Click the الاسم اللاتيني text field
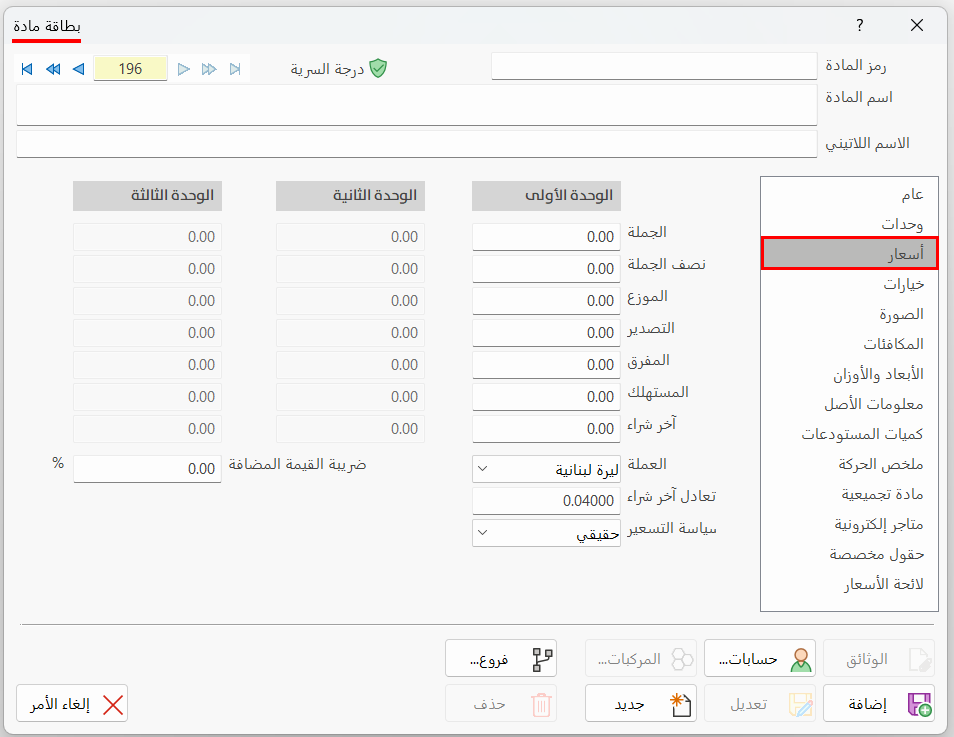Viewport: 954px width, 737px height. point(417,144)
